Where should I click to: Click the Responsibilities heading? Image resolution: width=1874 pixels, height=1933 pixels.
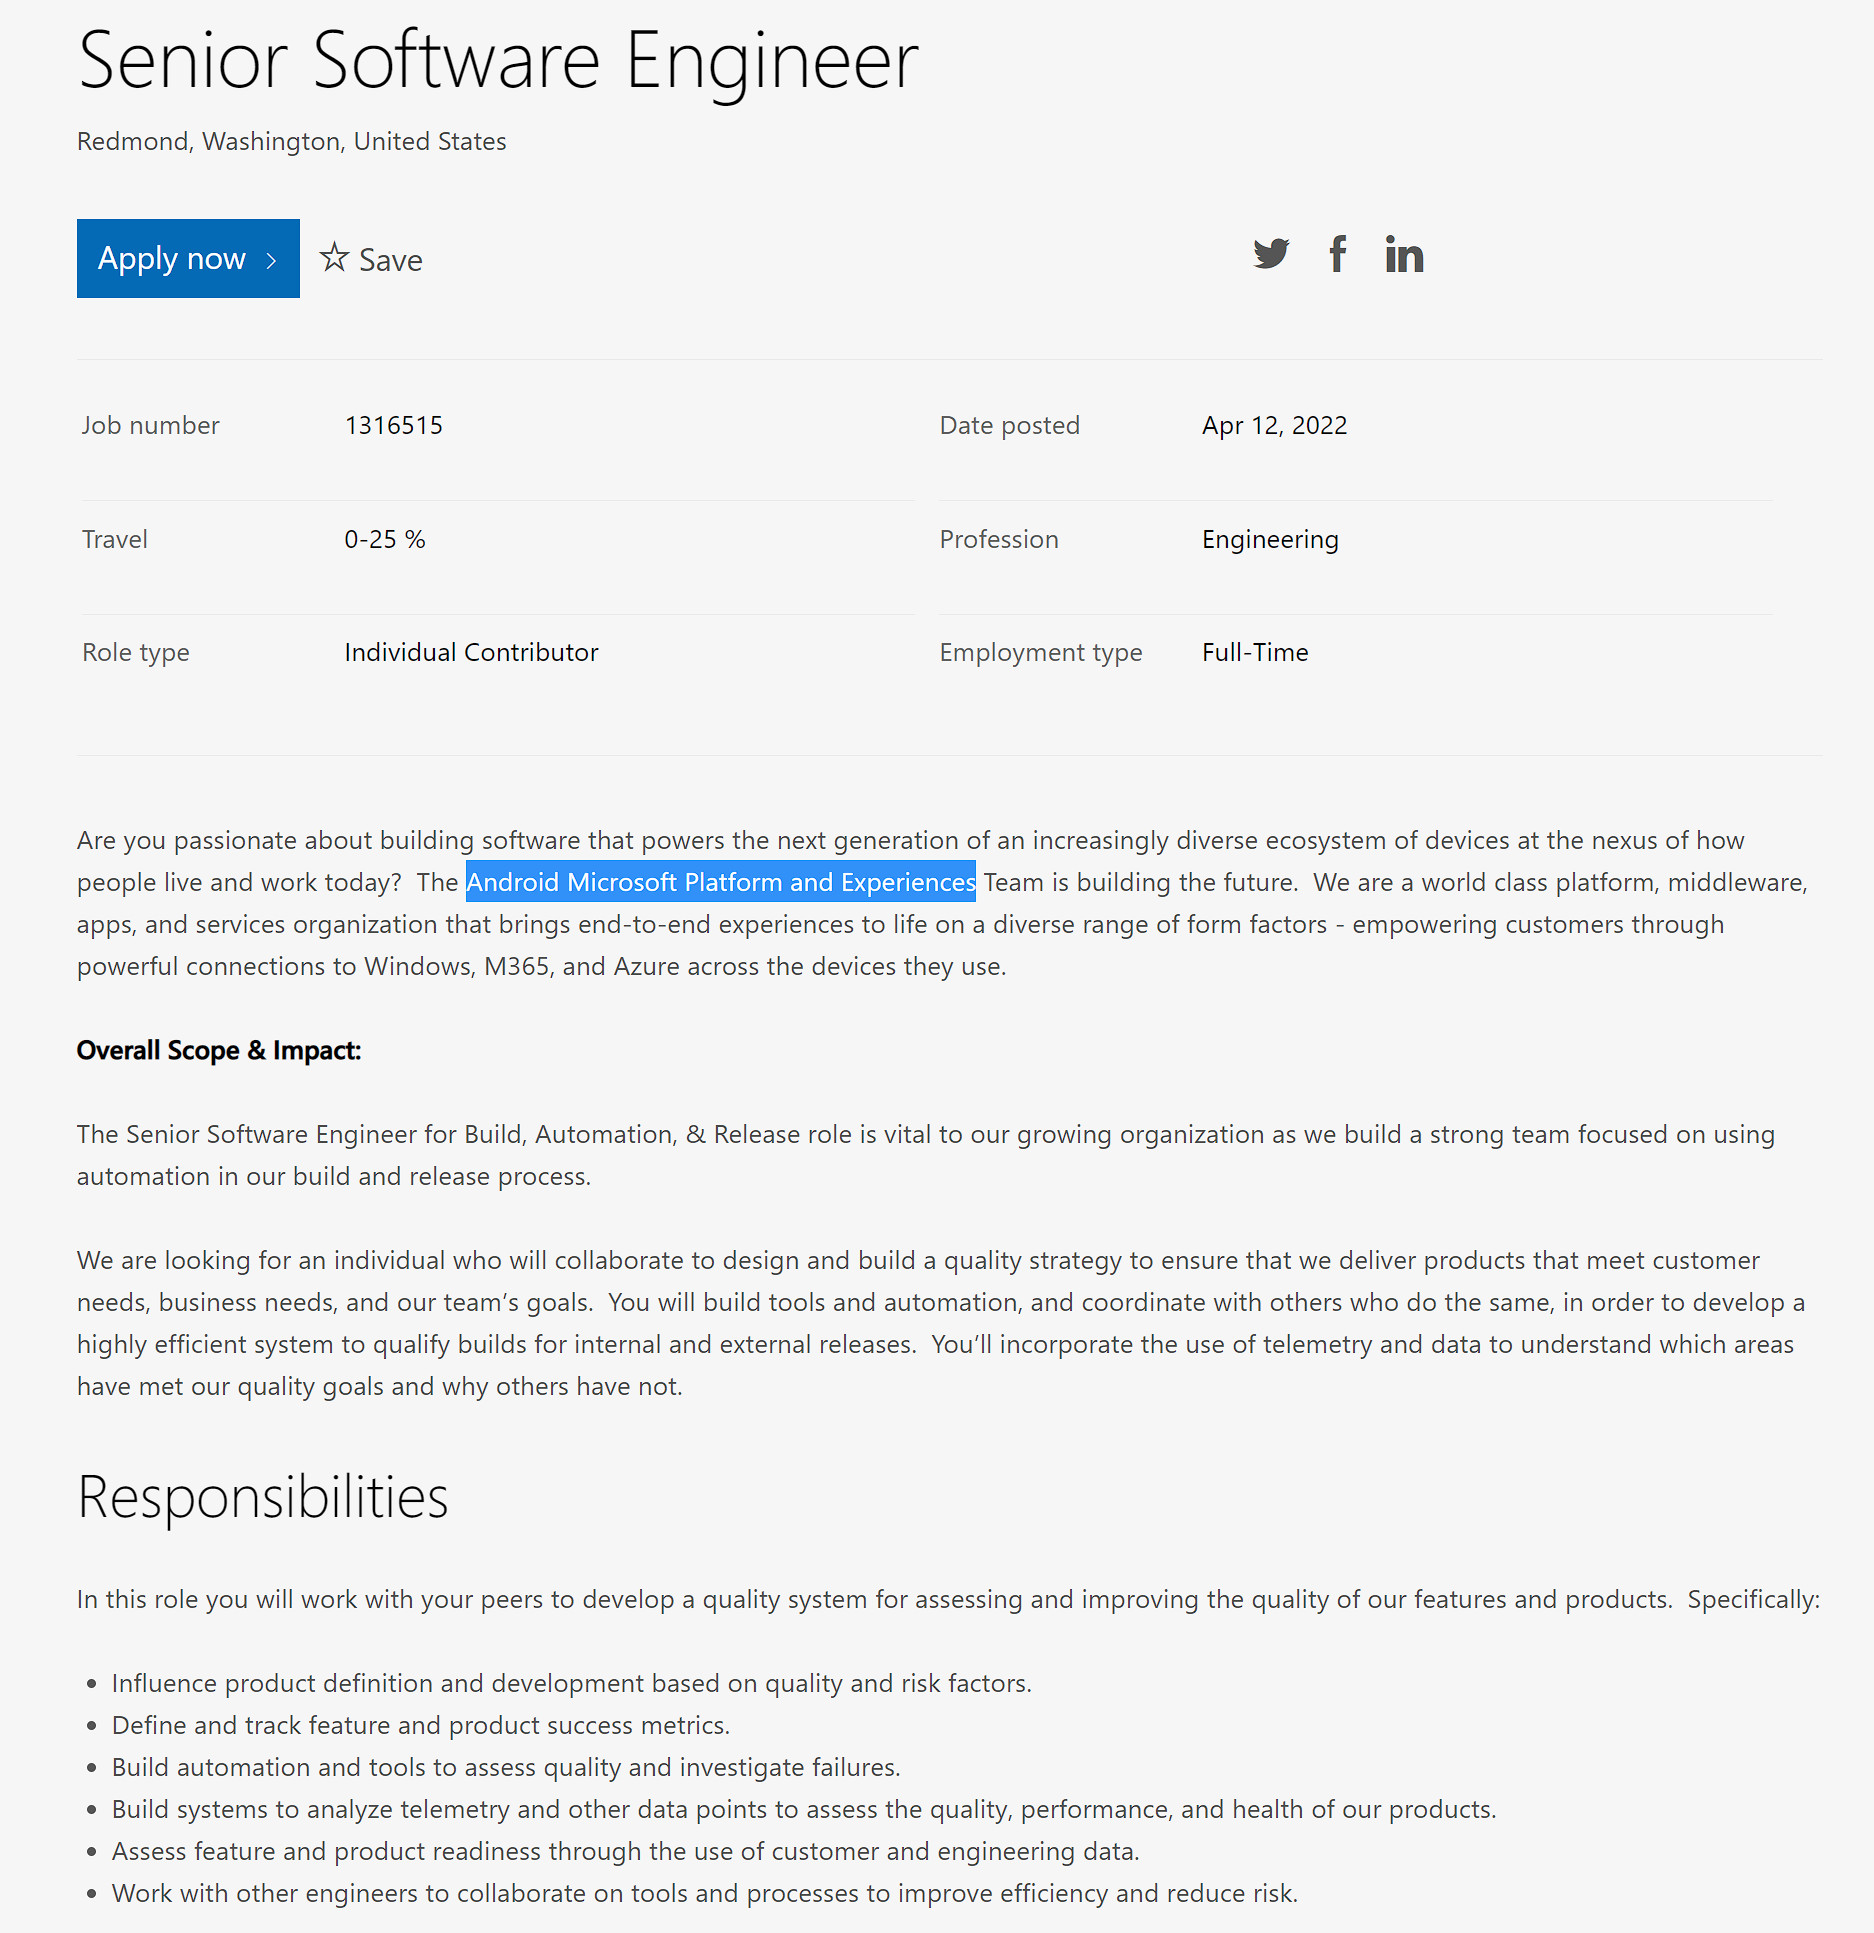click(262, 1496)
